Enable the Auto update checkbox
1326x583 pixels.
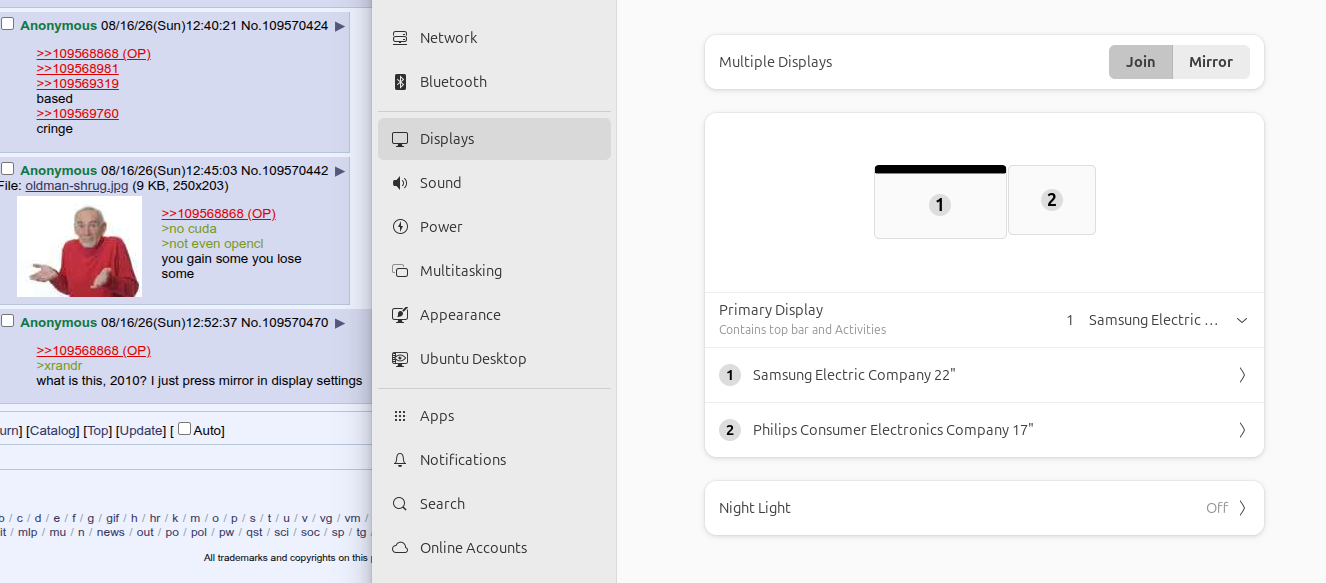coord(184,429)
